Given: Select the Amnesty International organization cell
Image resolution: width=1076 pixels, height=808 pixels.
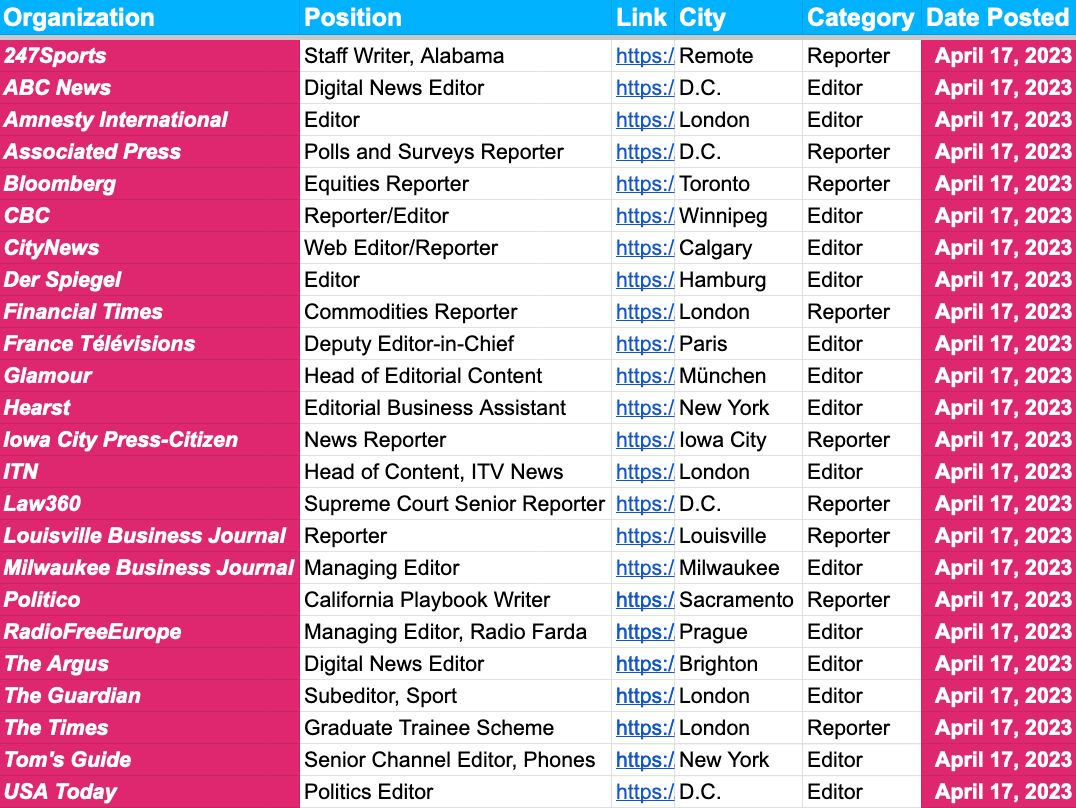Looking at the screenshot, I should [116, 120].
